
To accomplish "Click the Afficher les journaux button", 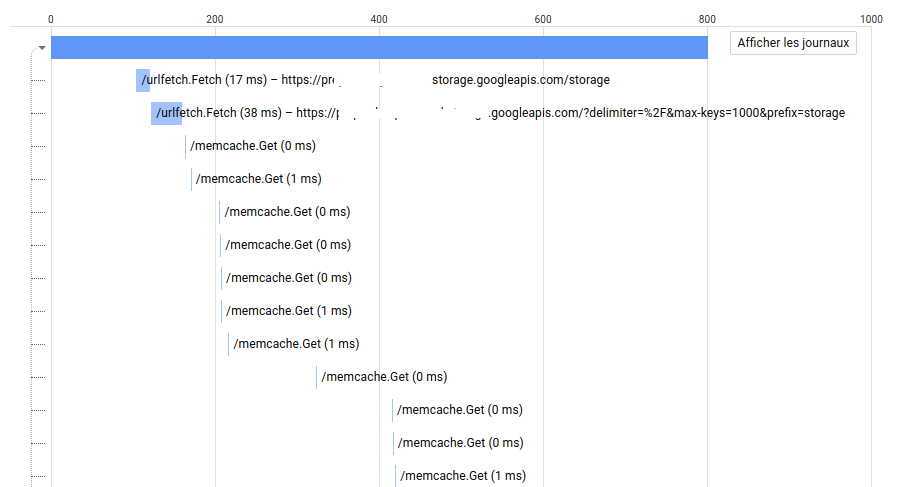I will coord(793,43).
